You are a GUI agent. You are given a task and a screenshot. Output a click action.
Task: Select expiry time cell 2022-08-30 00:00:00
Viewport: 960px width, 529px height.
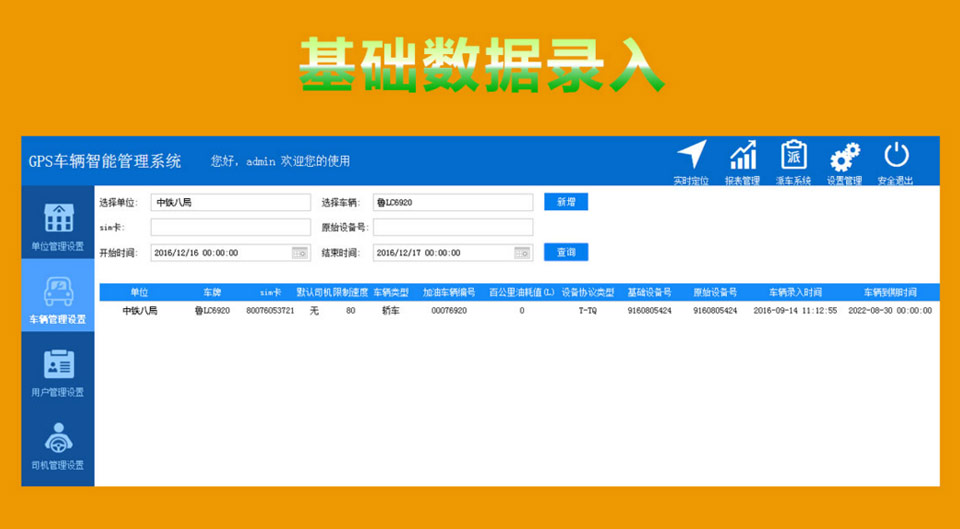coord(890,311)
